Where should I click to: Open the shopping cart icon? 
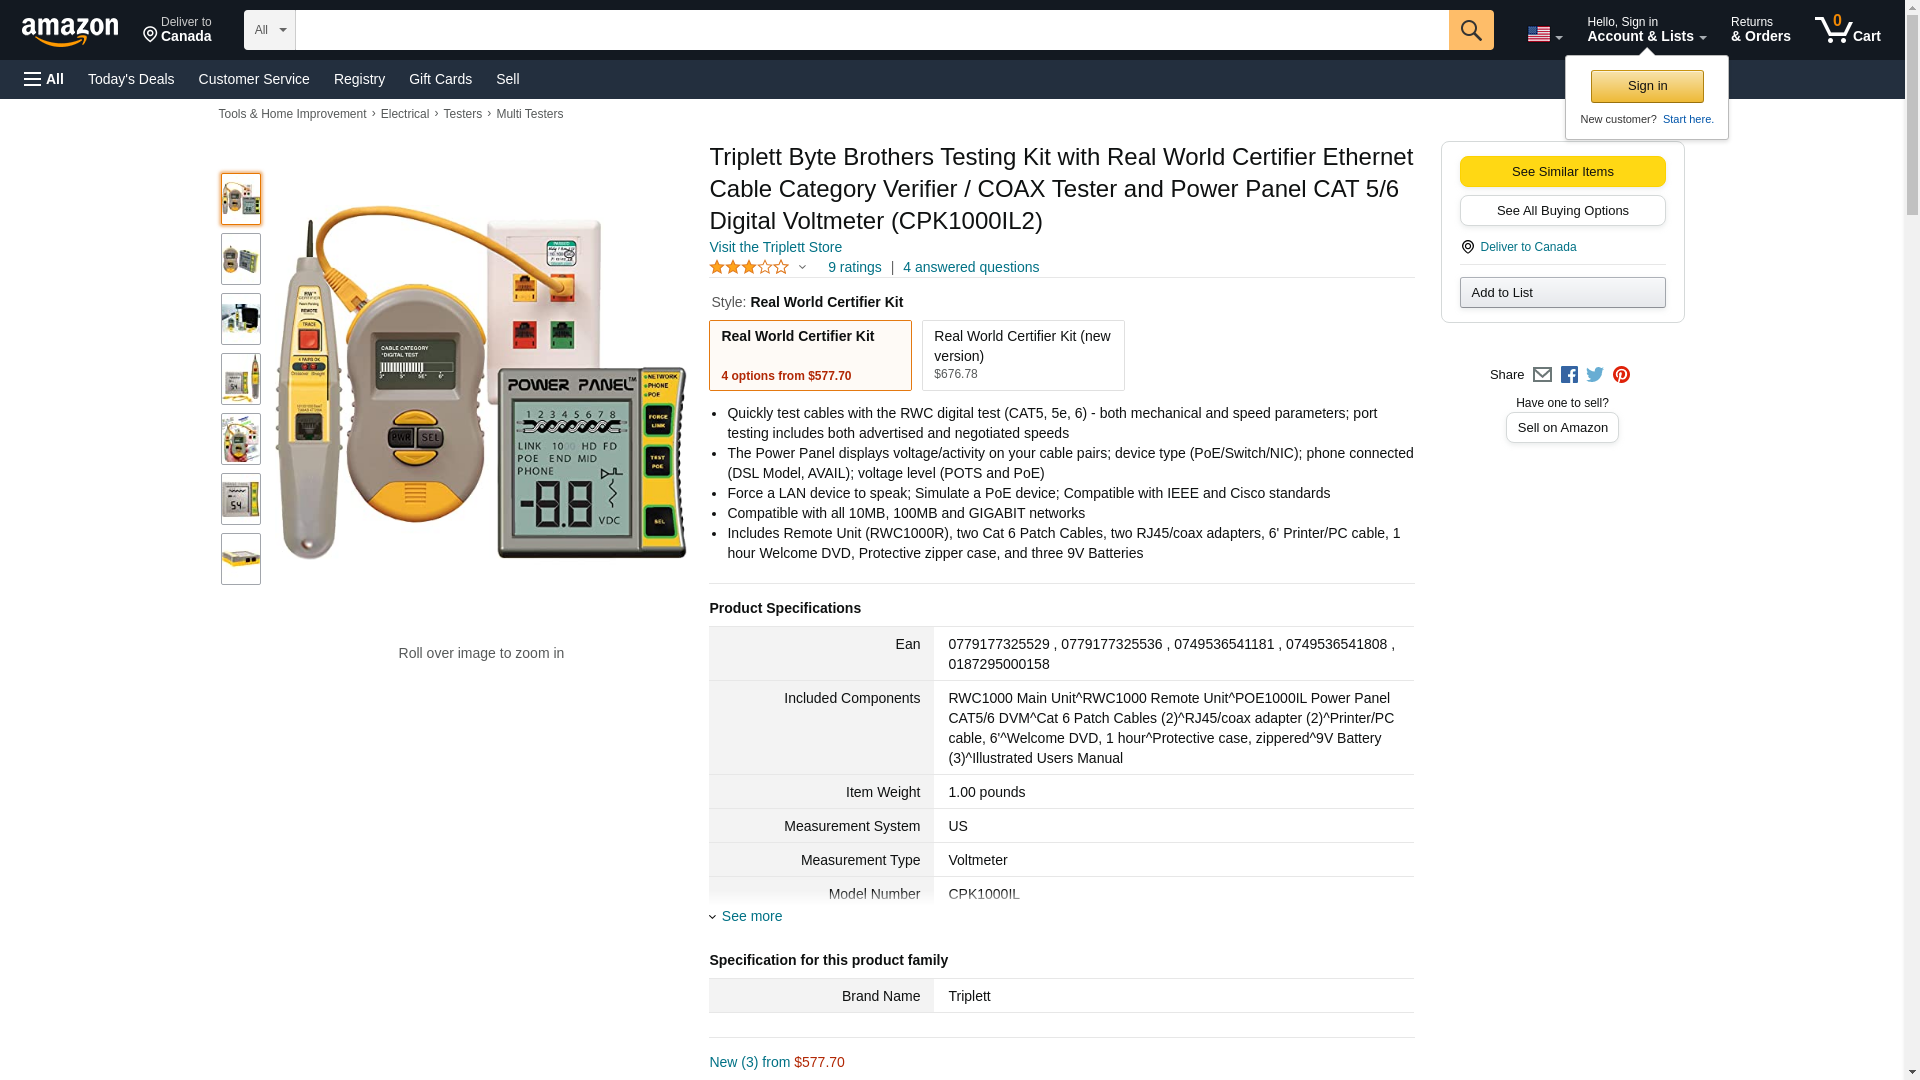[1847, 30]
